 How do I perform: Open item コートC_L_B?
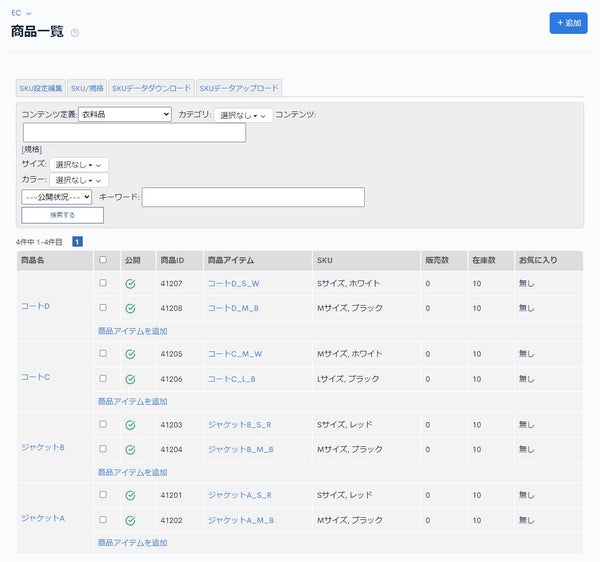click(x=232, y=379)
